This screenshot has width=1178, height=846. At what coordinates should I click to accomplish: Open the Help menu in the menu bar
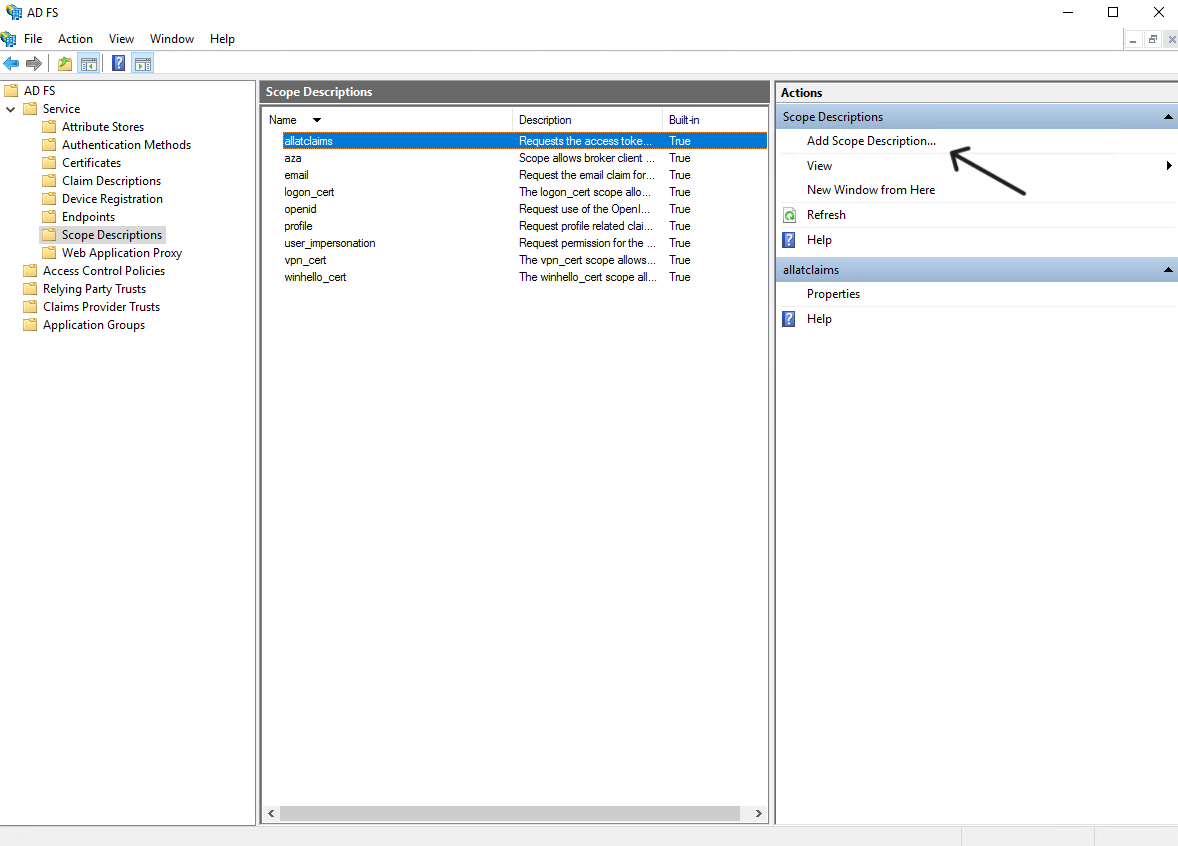[x=222, y=39]
